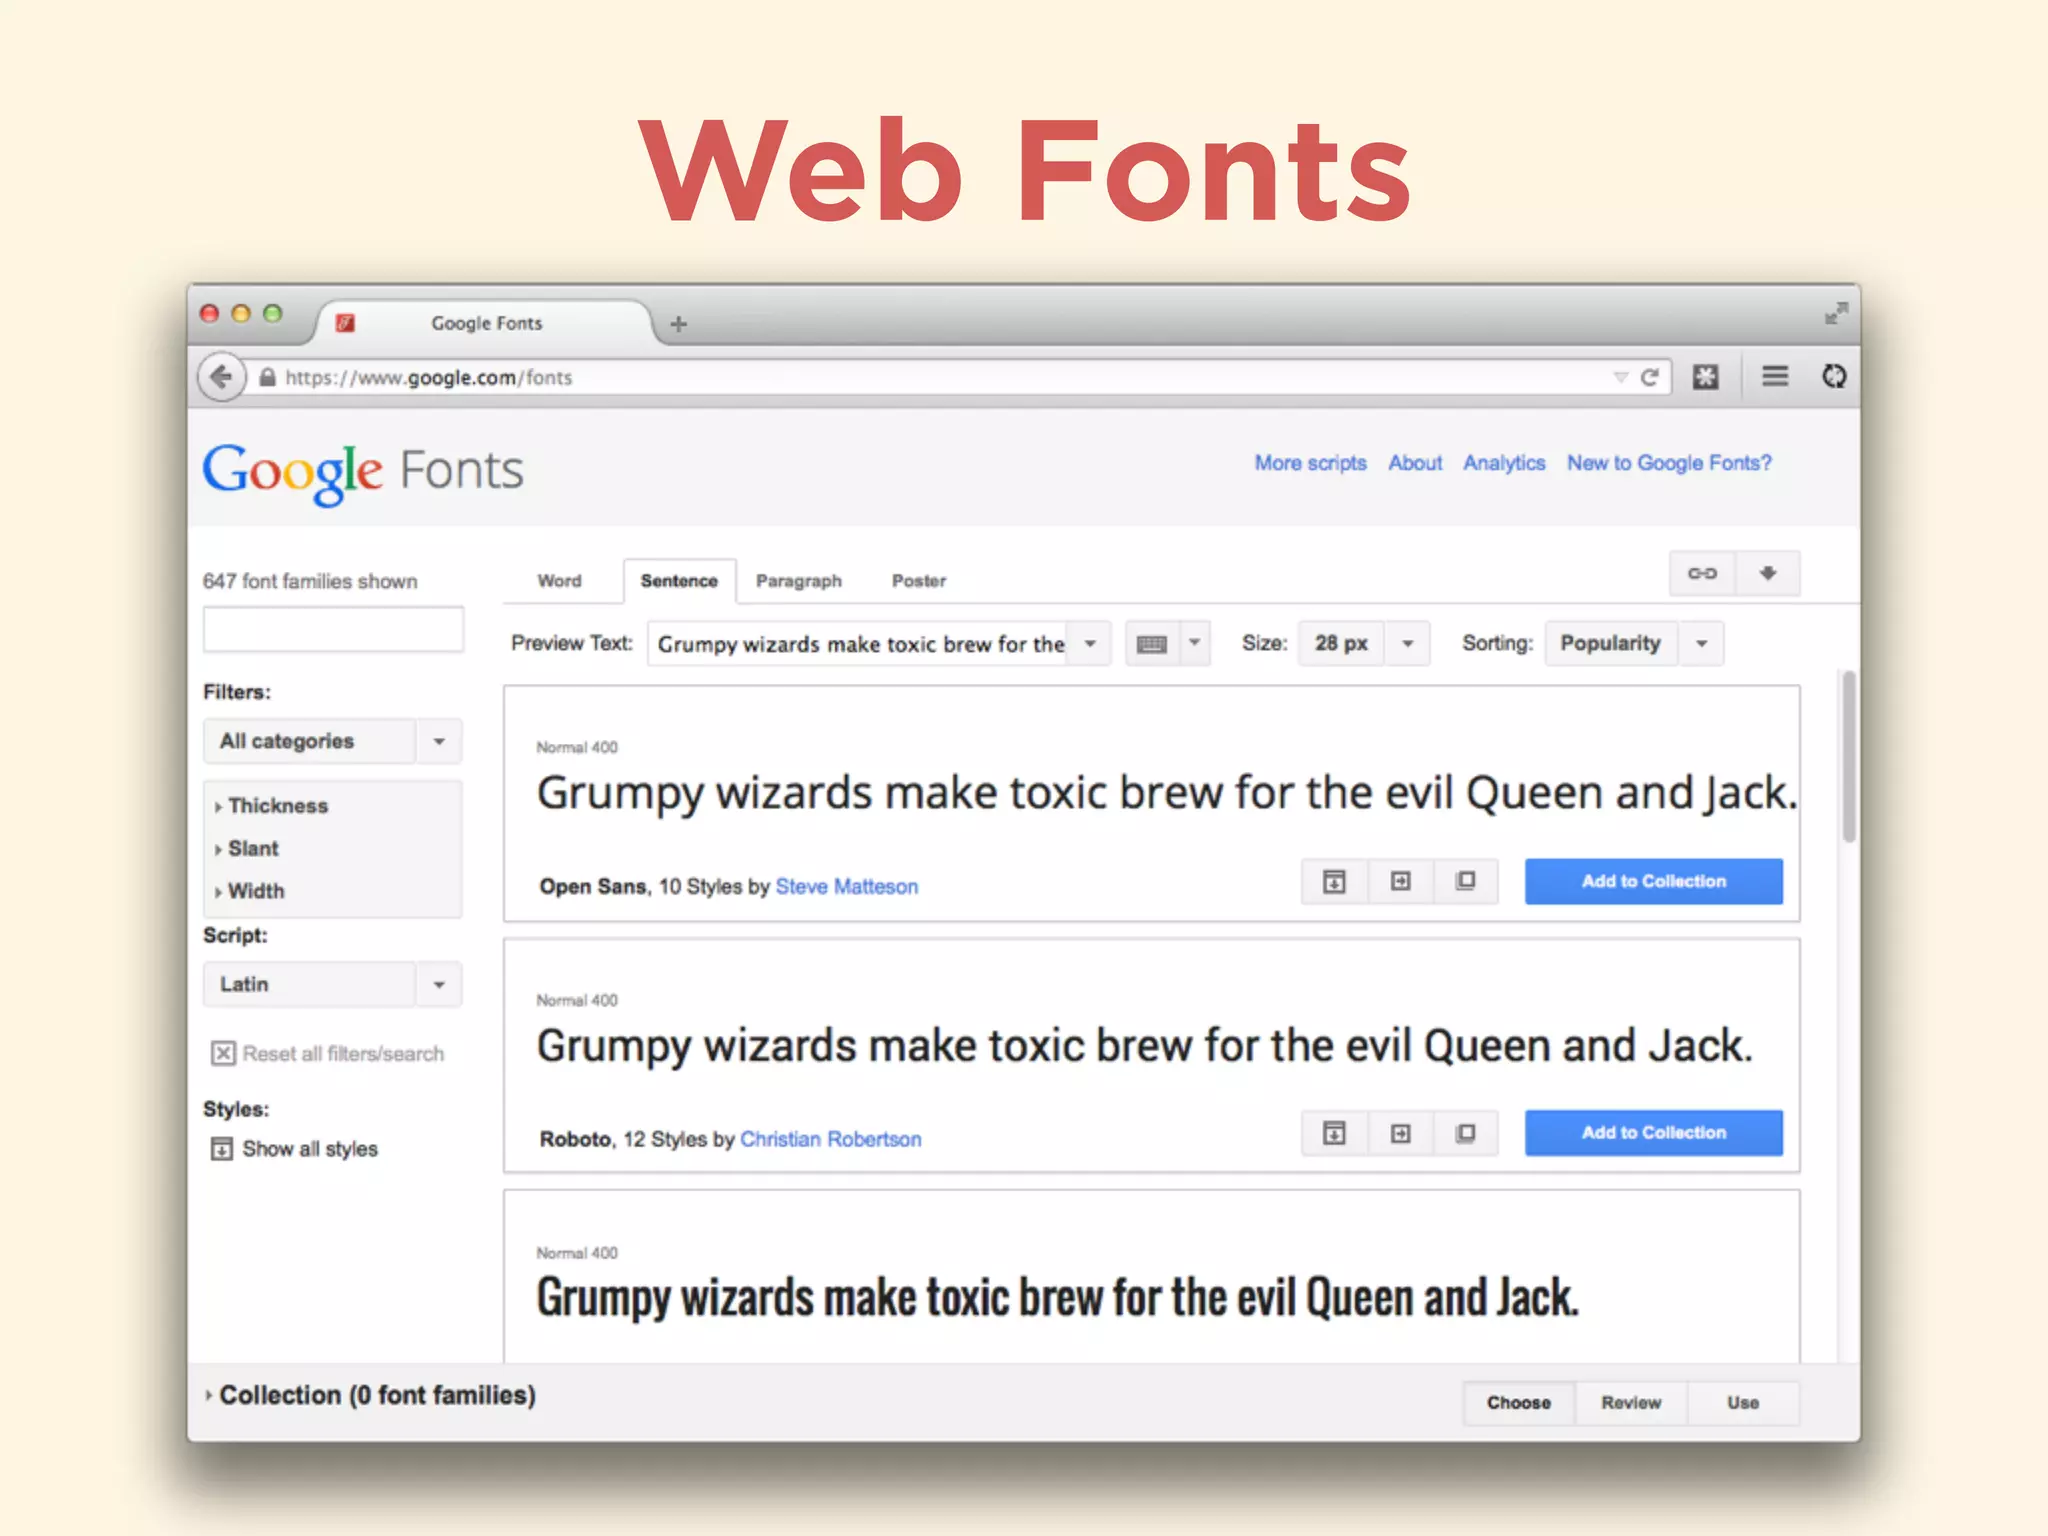2048x1536 pixels.
Task: Click Open Sans pop-out right-arrow icon
Action: (x=1401, y=882)
